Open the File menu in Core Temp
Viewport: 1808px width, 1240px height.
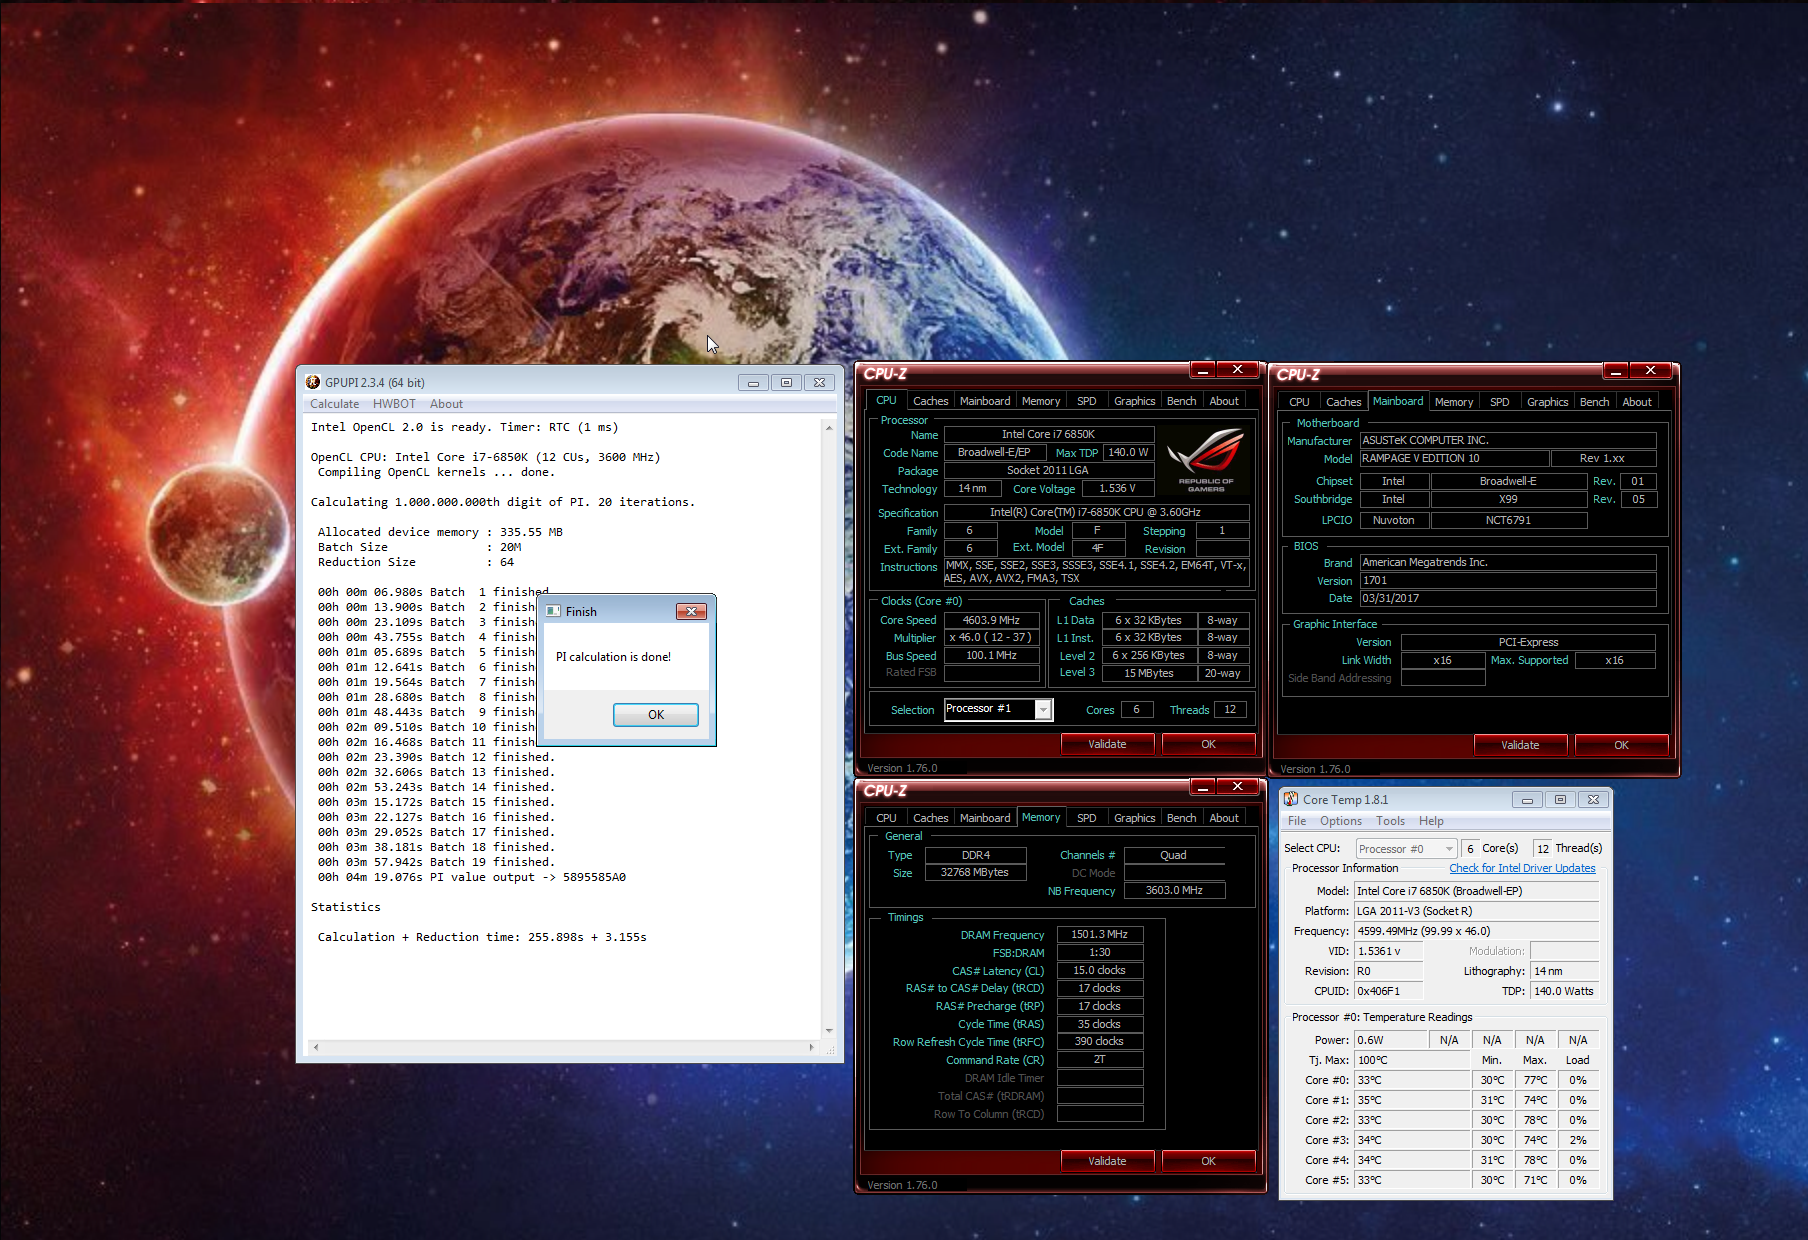1297,821
